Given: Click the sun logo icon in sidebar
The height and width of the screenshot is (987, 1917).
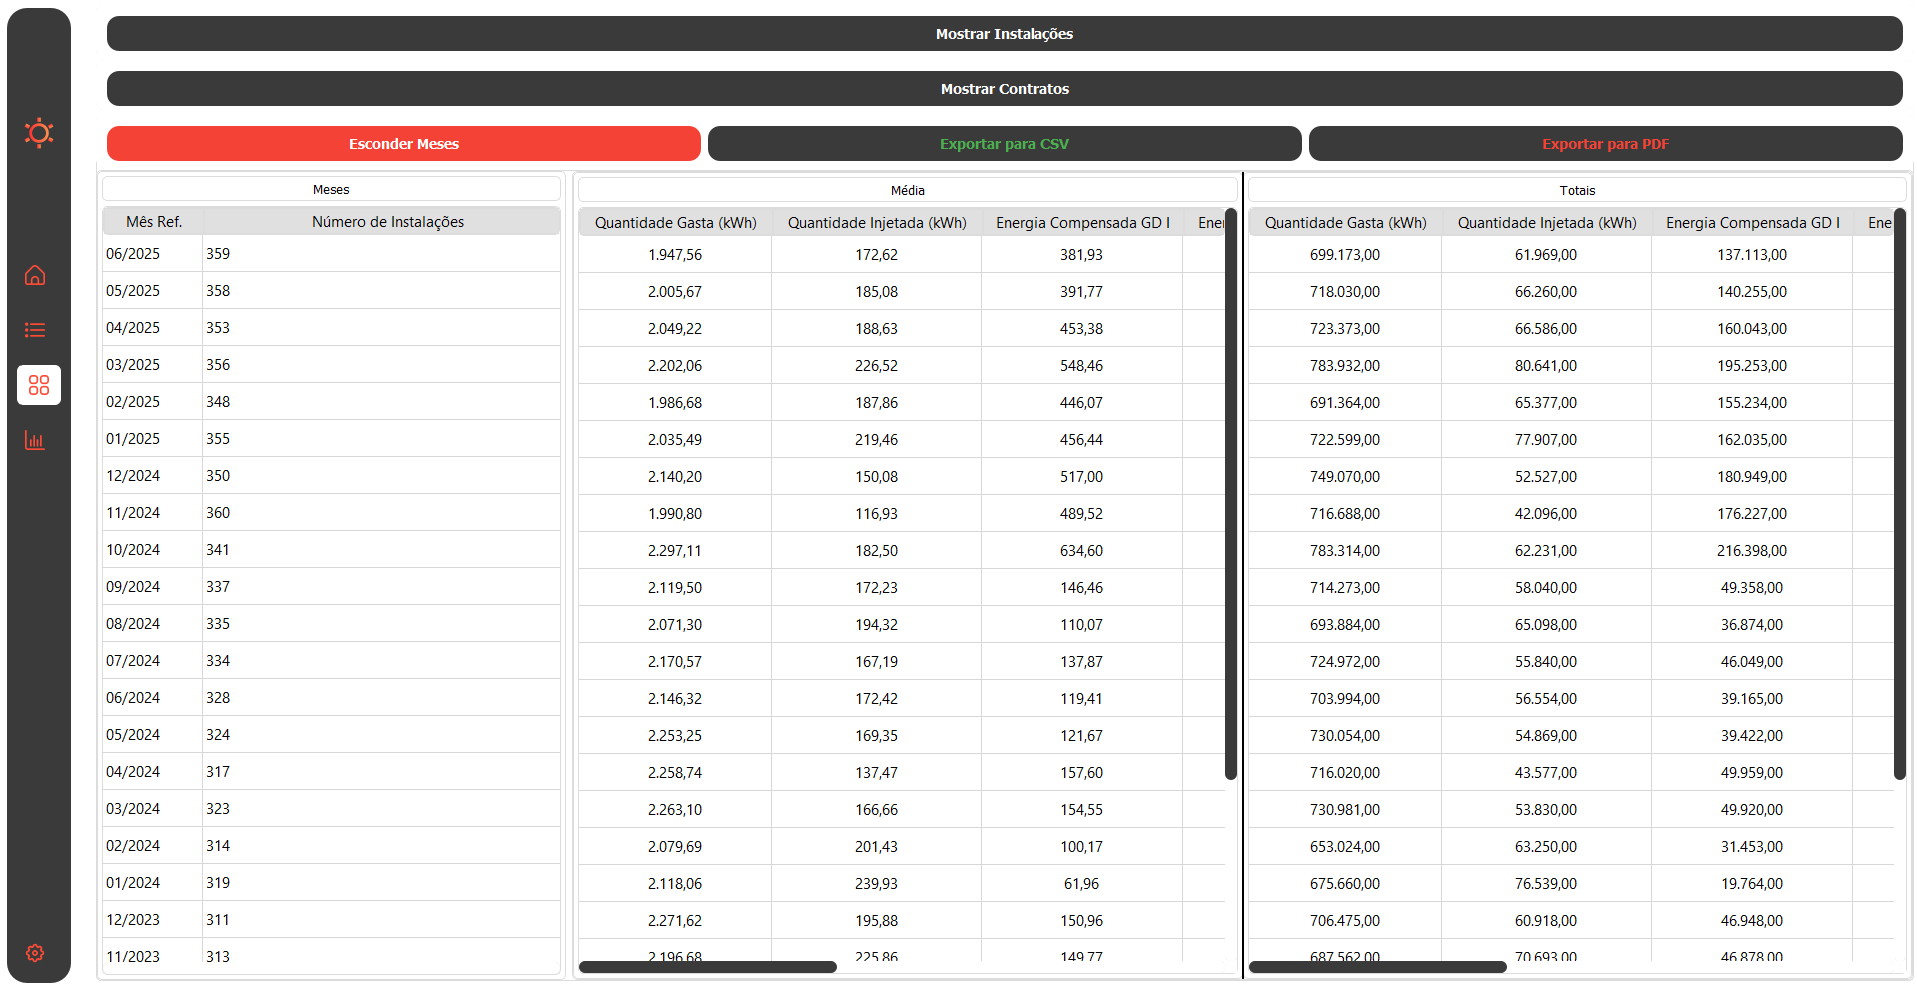Looking at the screenshot, I should click(38, 133).
